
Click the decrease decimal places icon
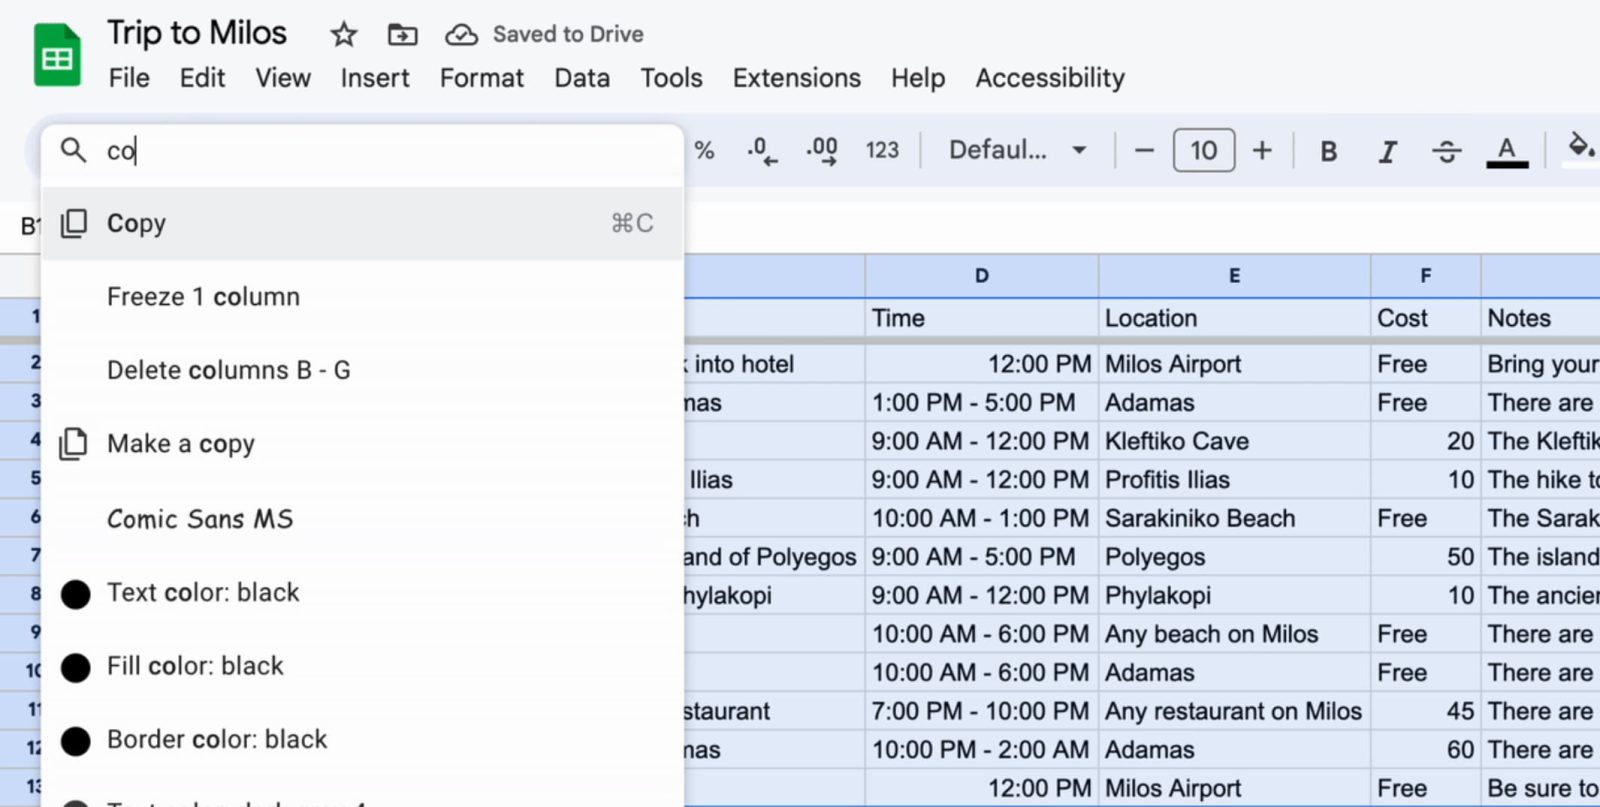(x=761, y=151)
